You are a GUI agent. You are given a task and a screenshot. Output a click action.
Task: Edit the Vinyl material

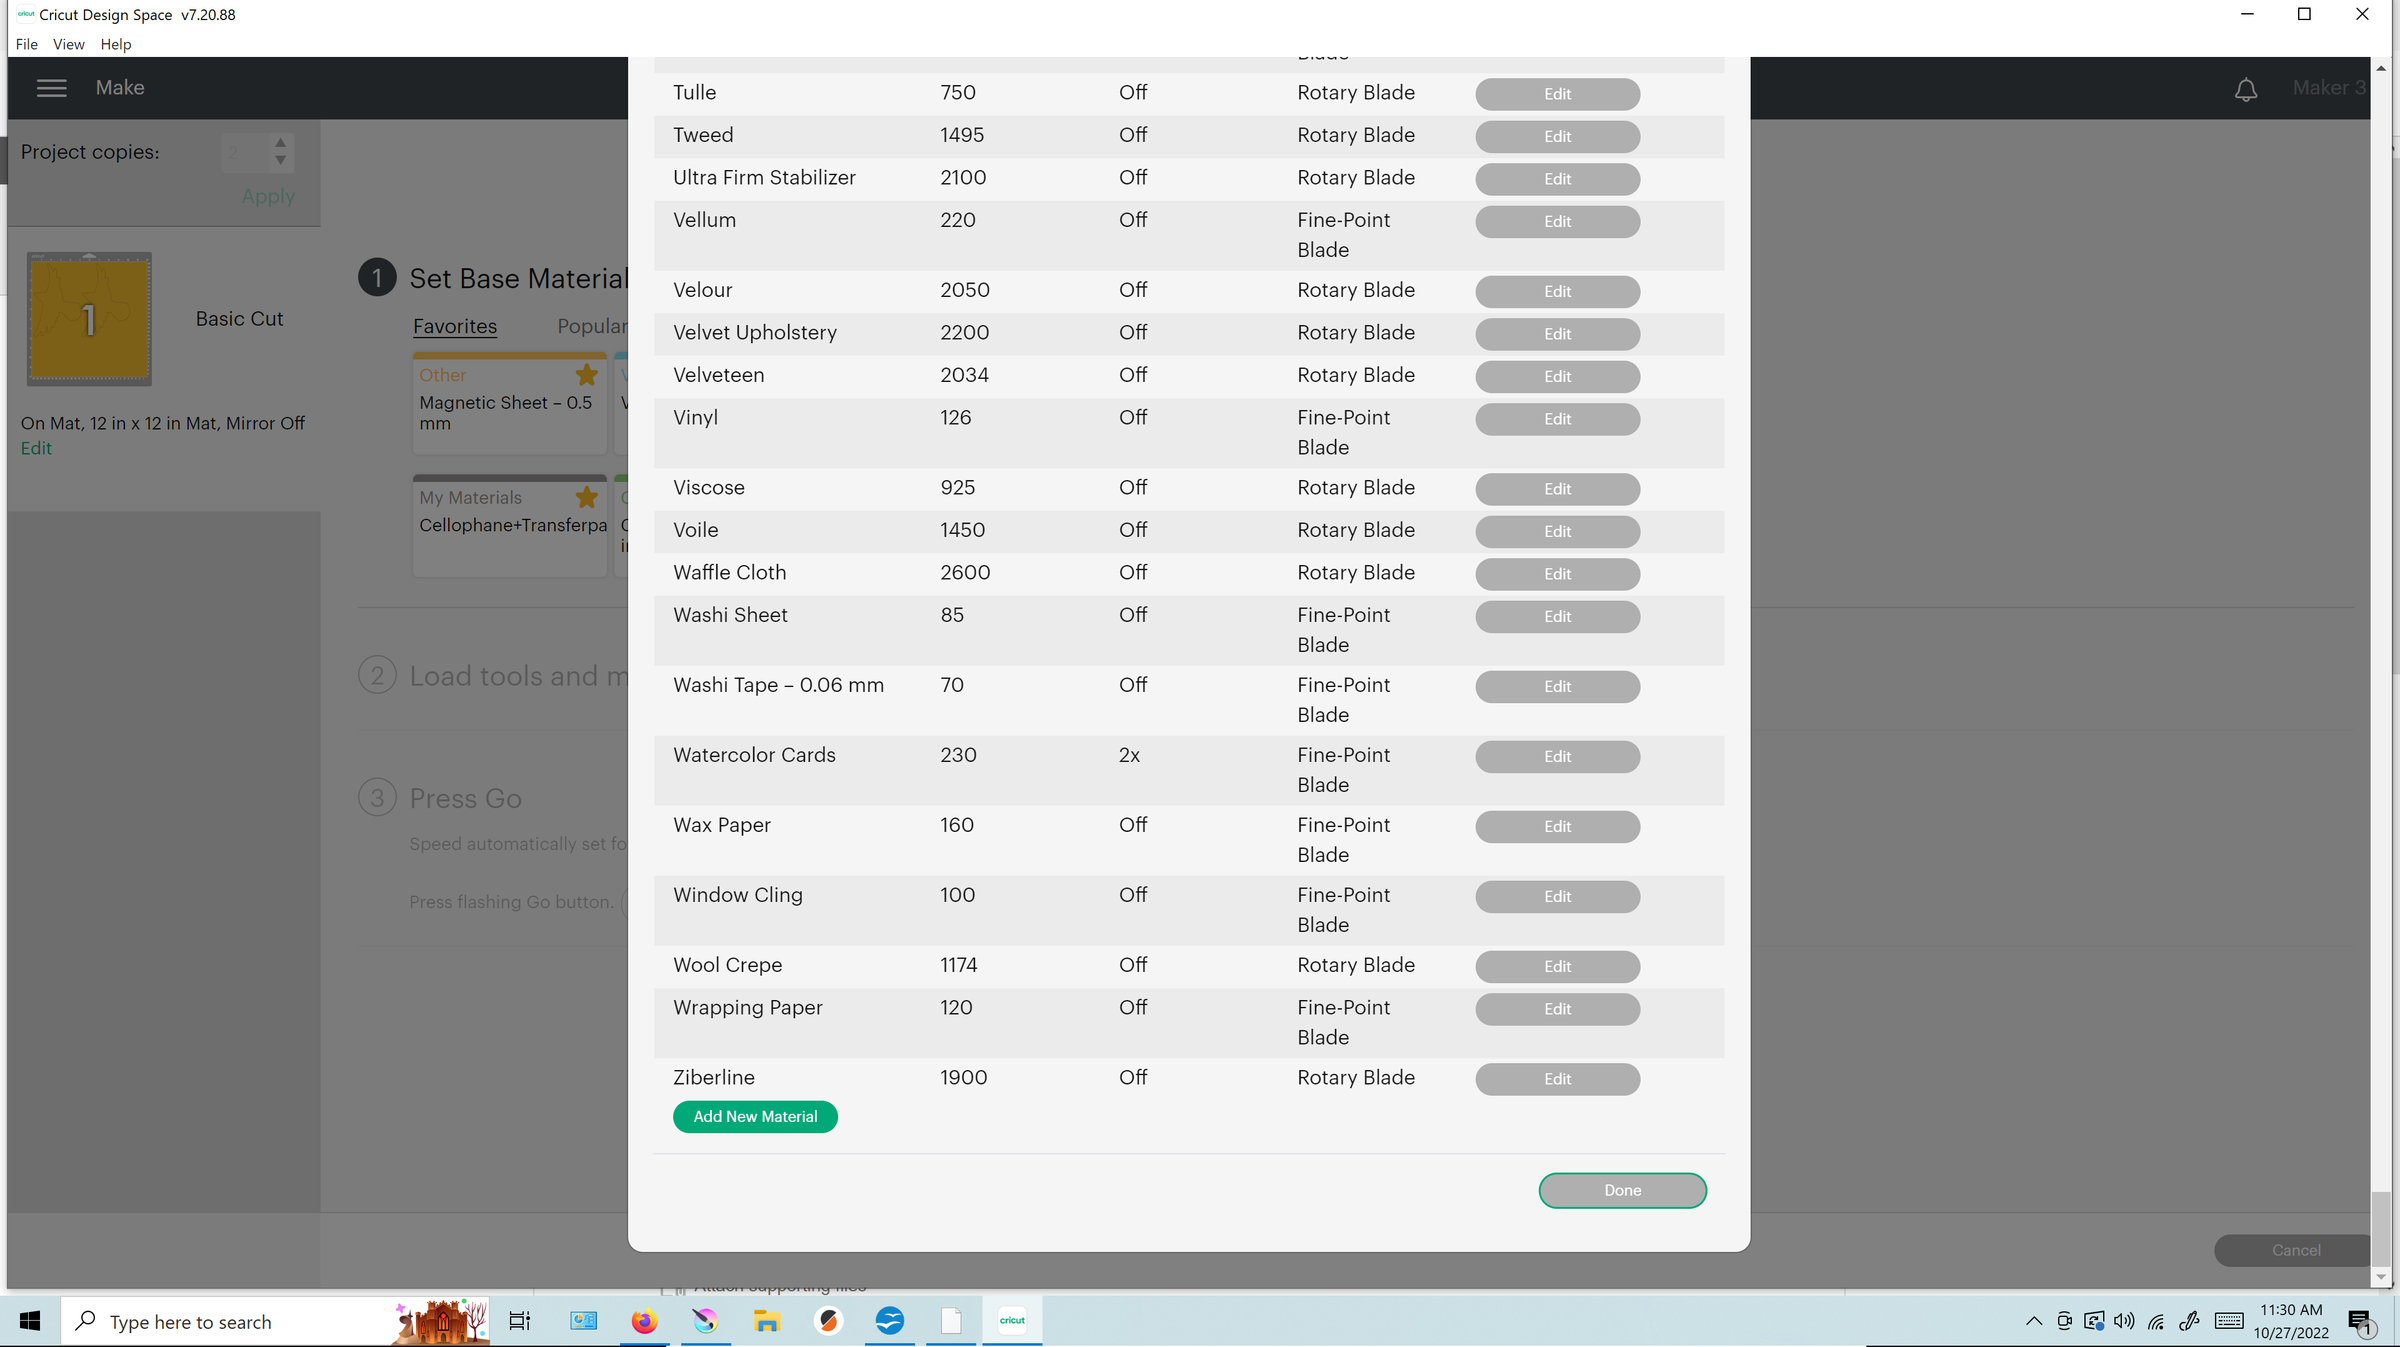[1557, 419]
